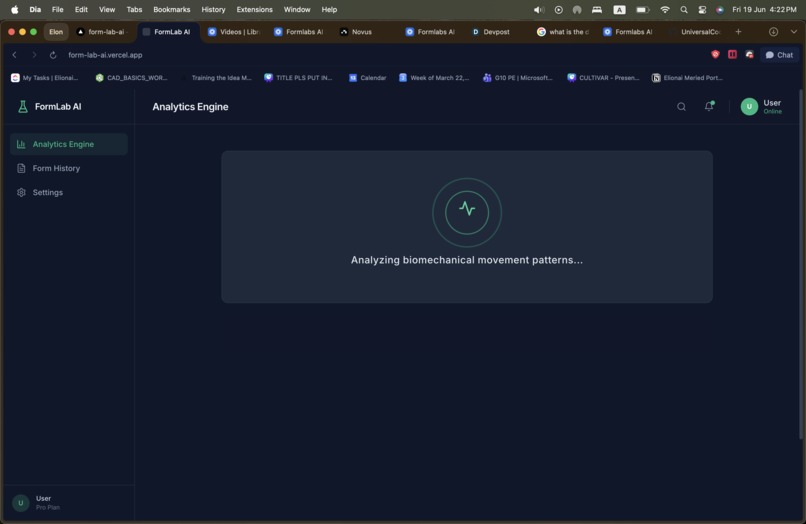Open Training the Idea M bookmark
This screenshot has height=524, width=806.
[216, 78]
